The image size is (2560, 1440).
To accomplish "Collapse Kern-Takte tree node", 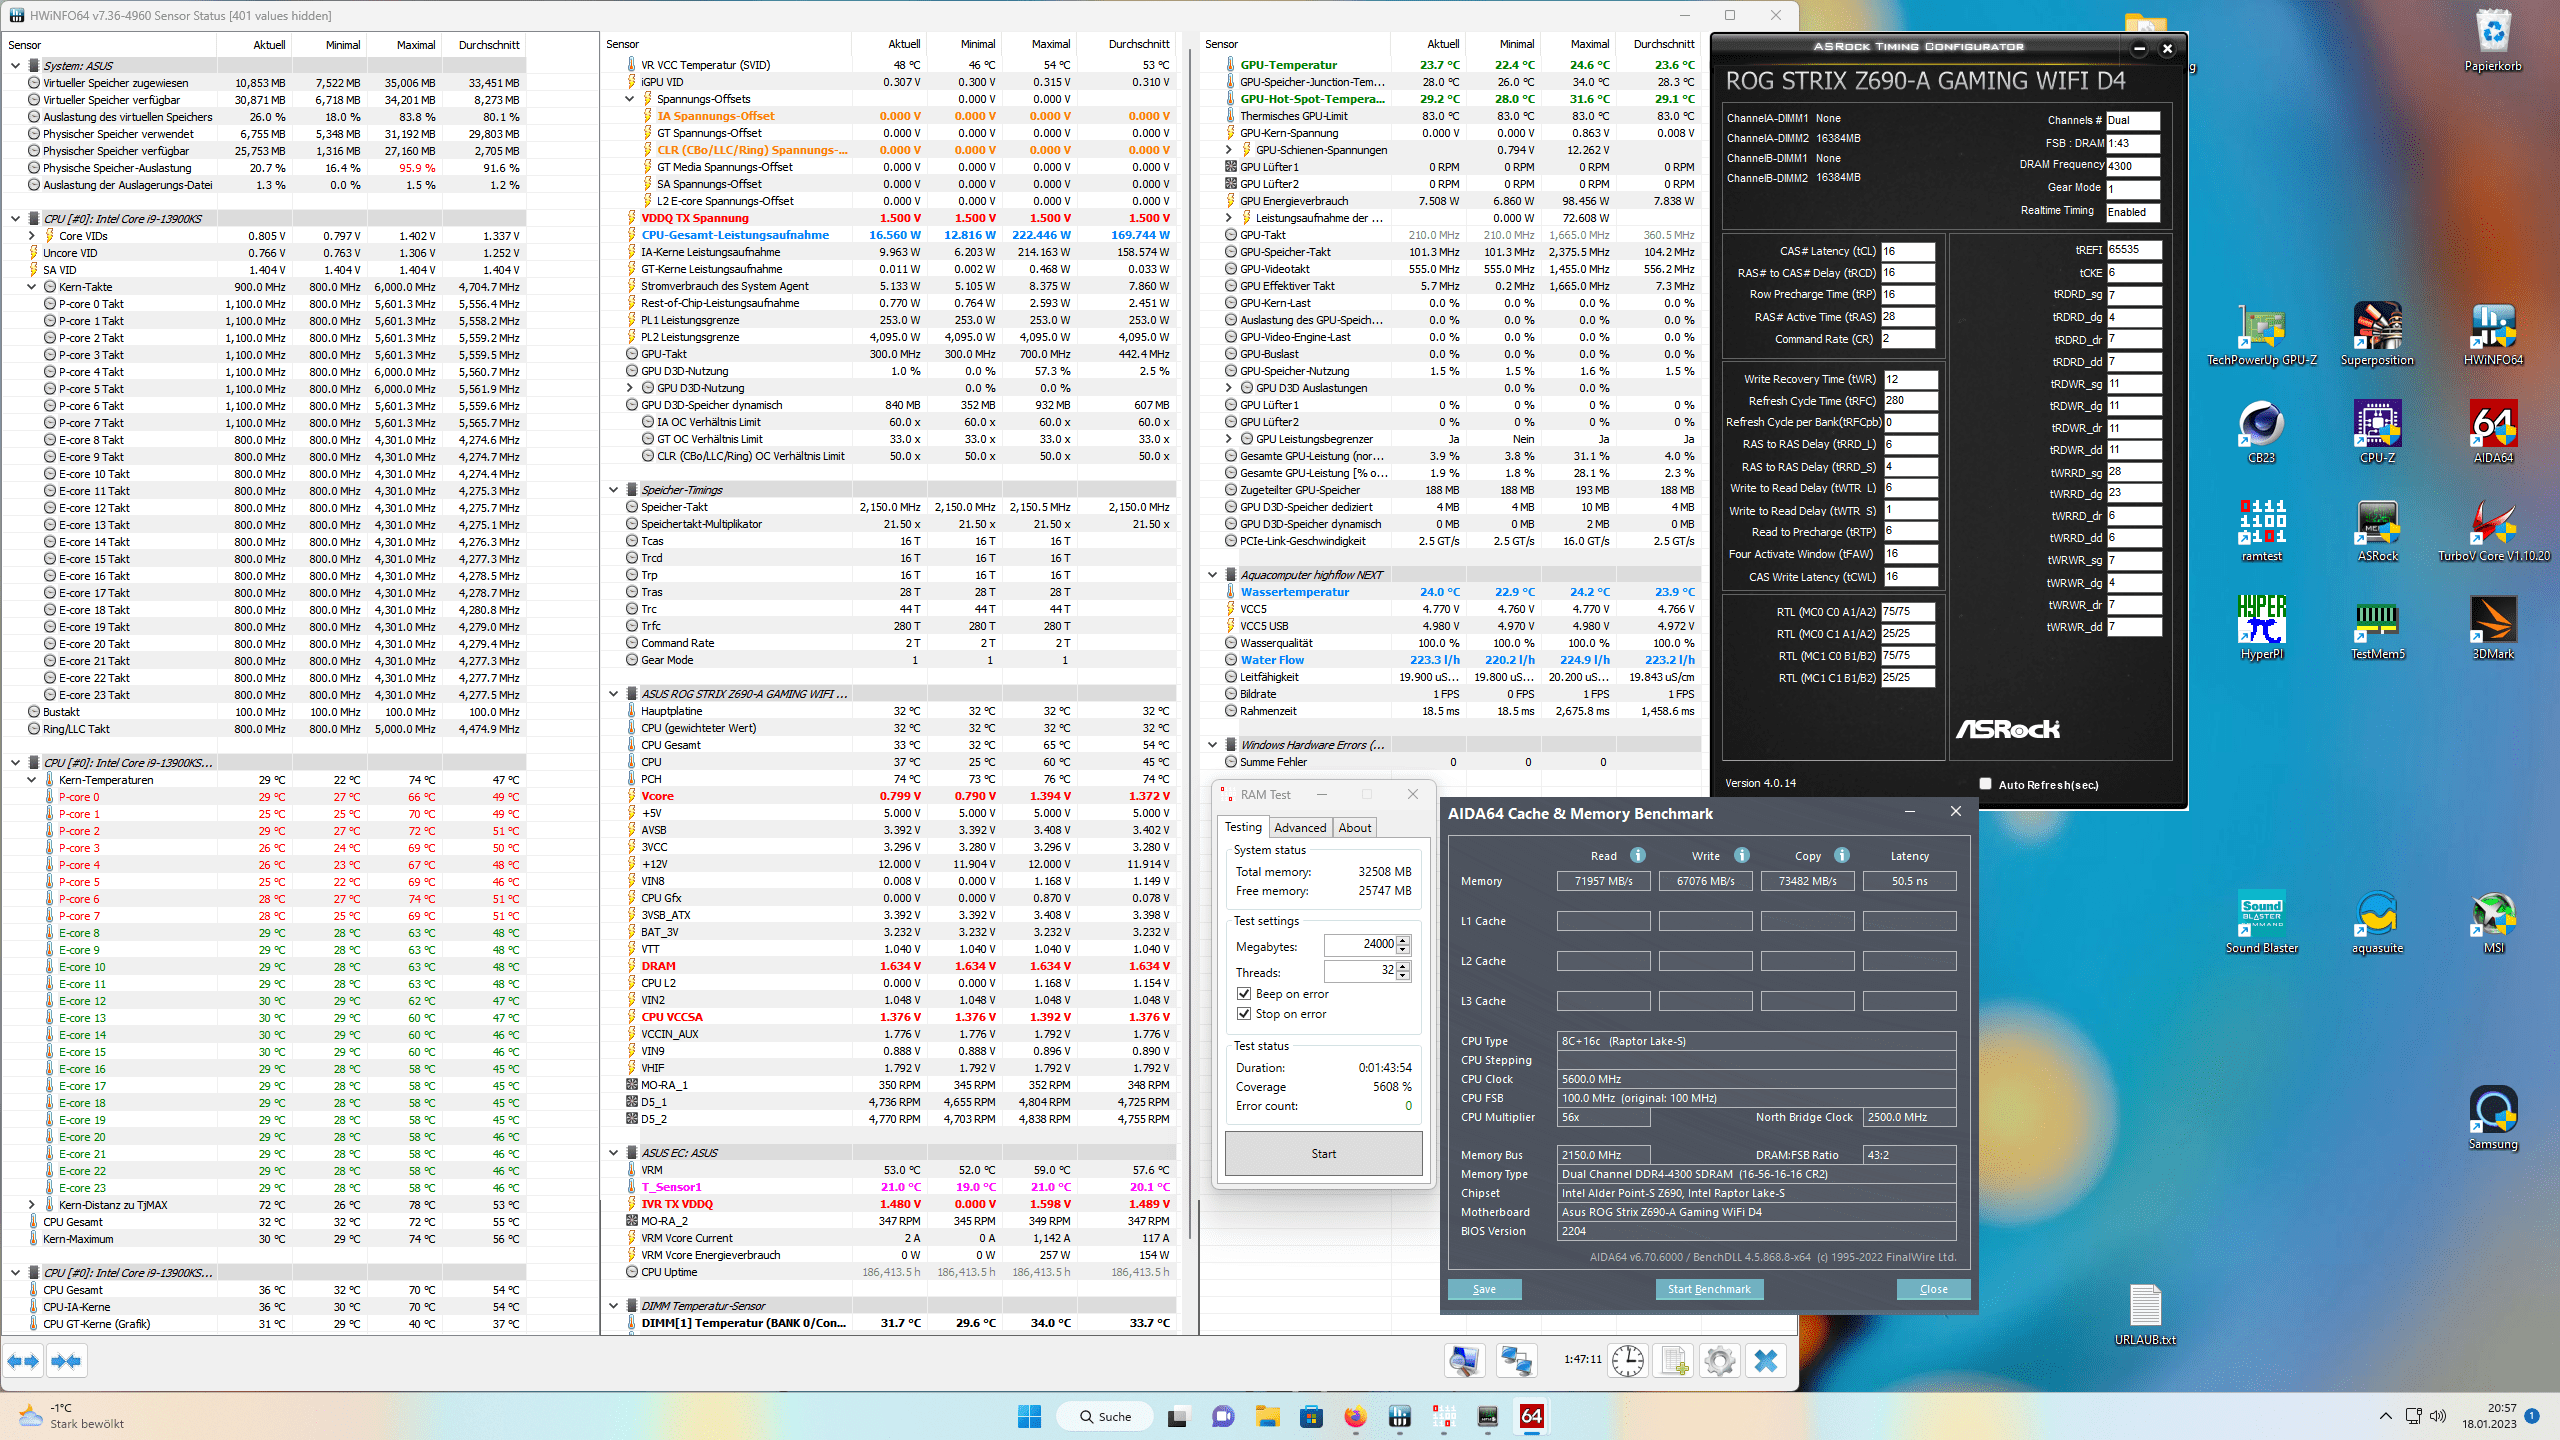I will [x=32, y=287].
